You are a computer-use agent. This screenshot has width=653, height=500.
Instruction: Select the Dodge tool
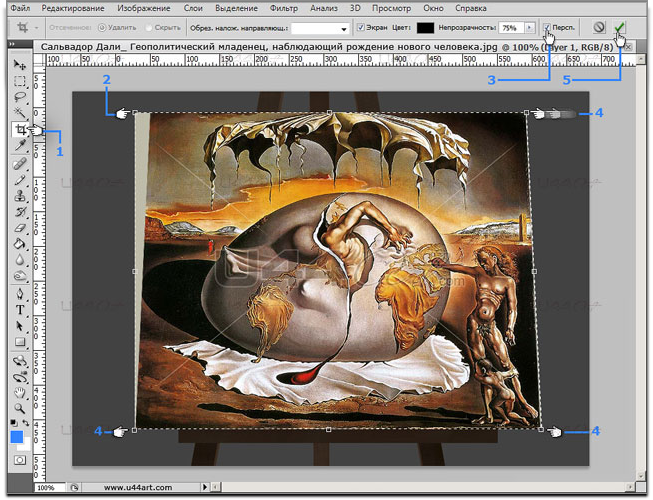click(x=20, y=276)
